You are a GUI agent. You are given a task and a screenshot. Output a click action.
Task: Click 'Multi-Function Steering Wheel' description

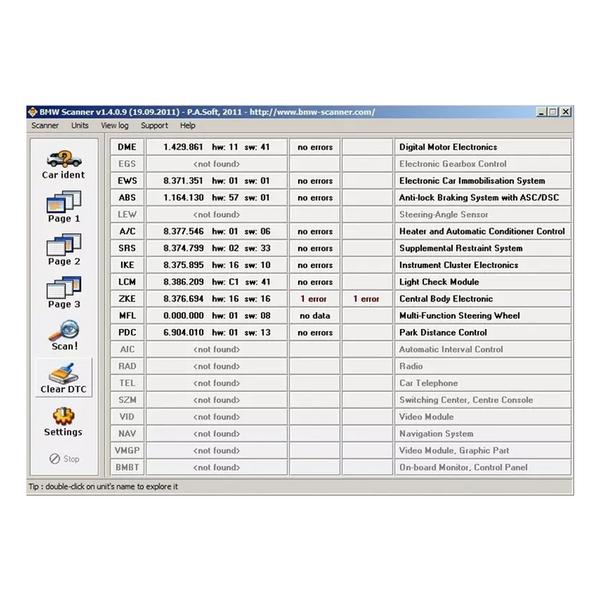(x=483, y=315)
